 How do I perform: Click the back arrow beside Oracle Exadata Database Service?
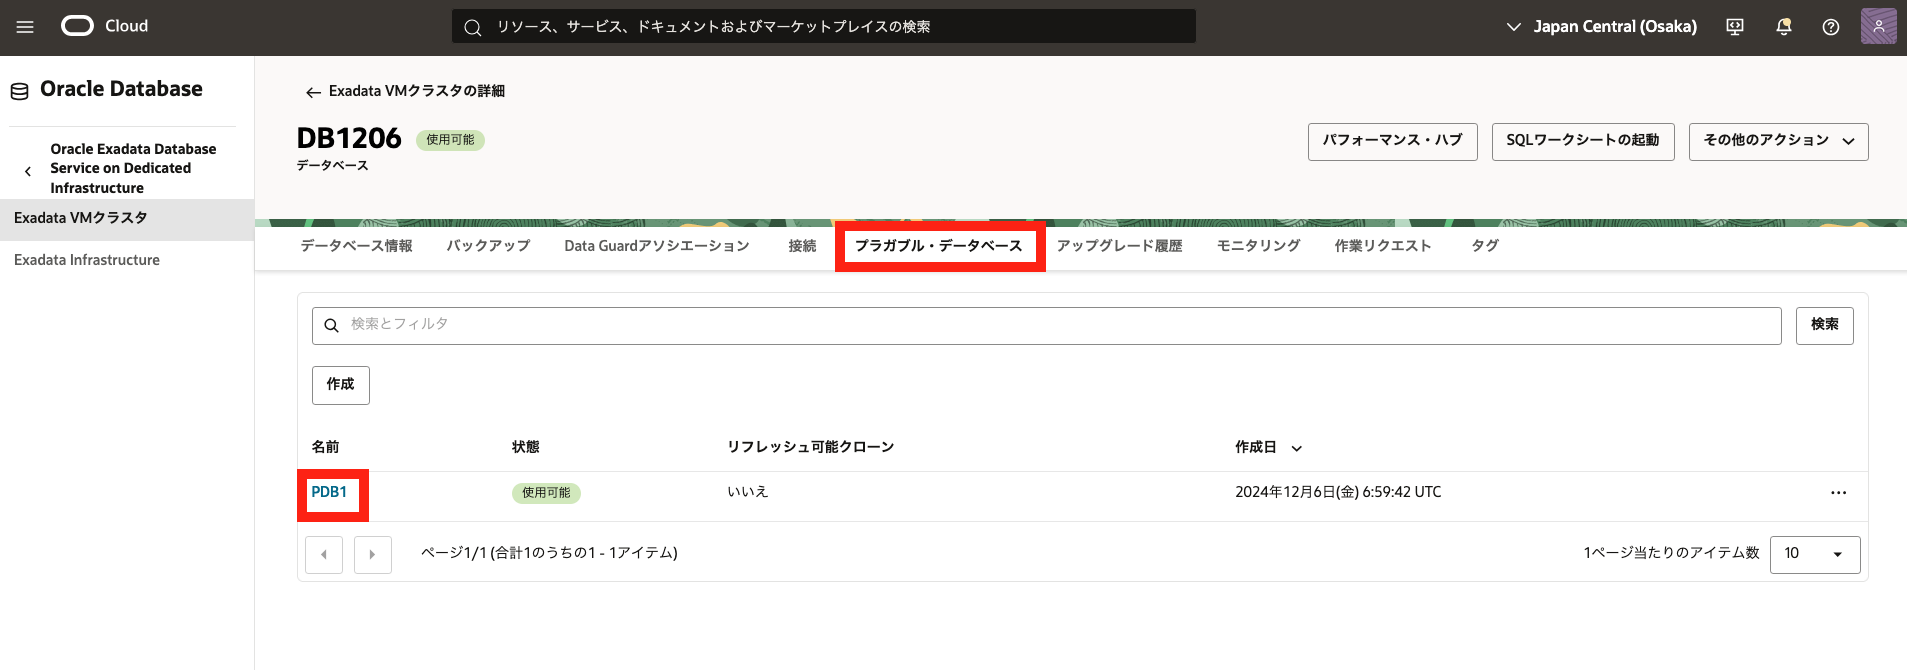point(28,170)
